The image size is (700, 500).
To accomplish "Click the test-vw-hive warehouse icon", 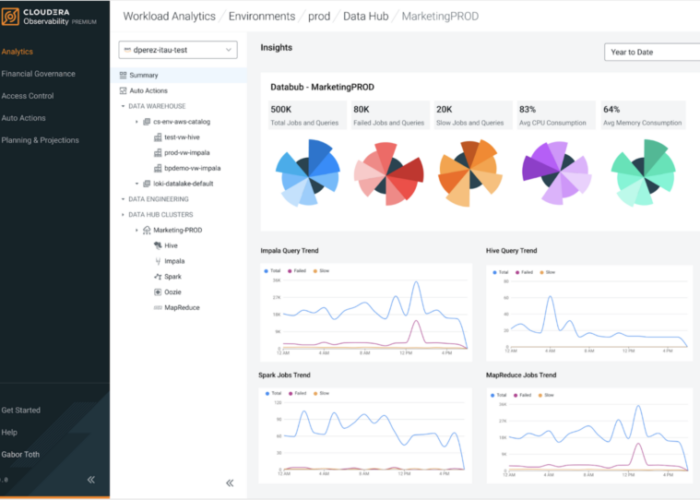I will coord(158,137).
